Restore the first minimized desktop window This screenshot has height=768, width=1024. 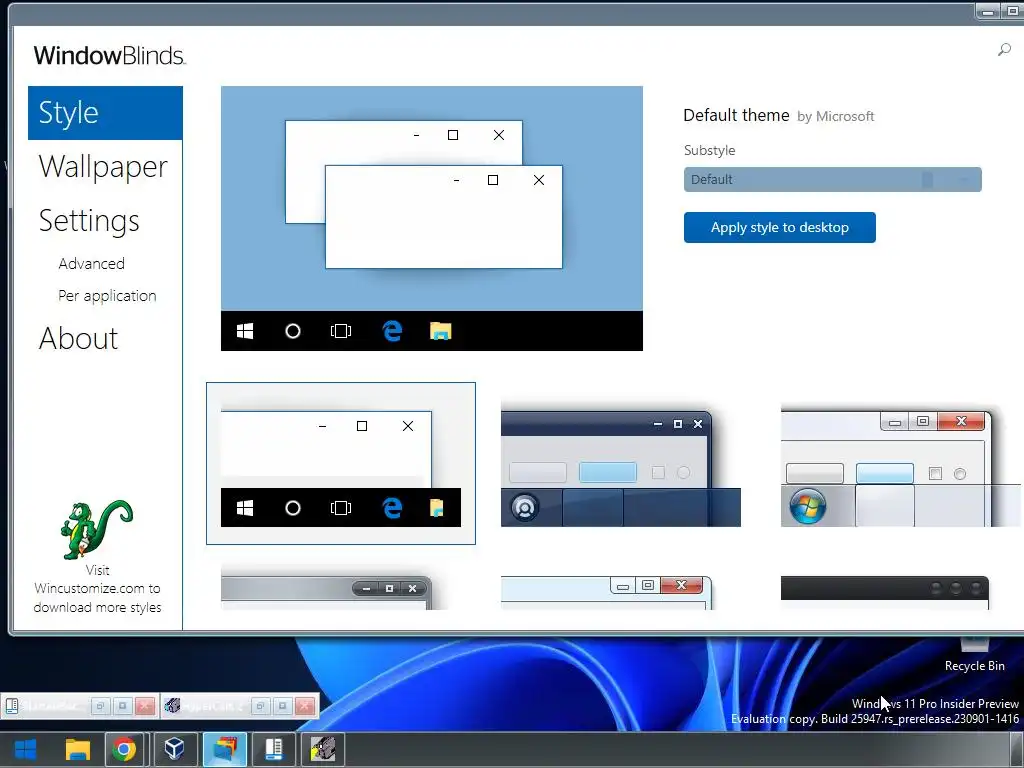pyautogui.click(x=100, y=706)
